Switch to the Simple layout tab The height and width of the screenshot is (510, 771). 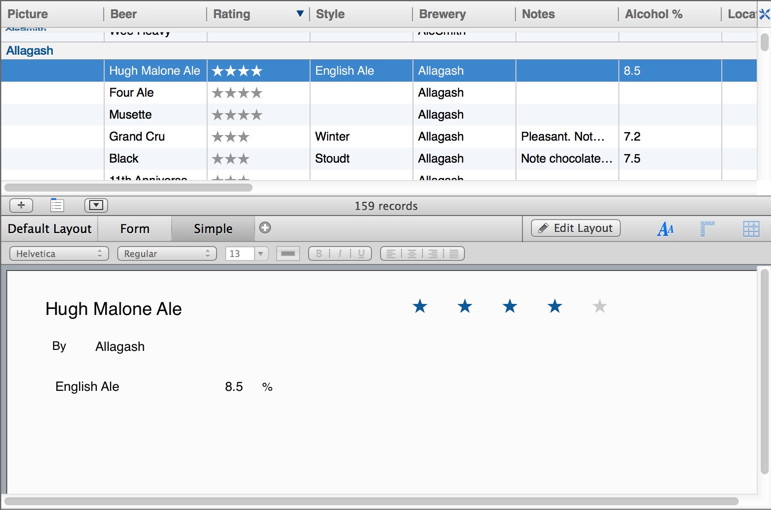pyautogui.click(x=213, y=229)
